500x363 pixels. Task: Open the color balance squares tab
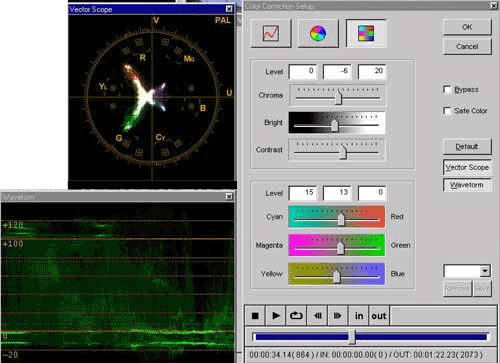pyautogui.click(x=366, y=33)
